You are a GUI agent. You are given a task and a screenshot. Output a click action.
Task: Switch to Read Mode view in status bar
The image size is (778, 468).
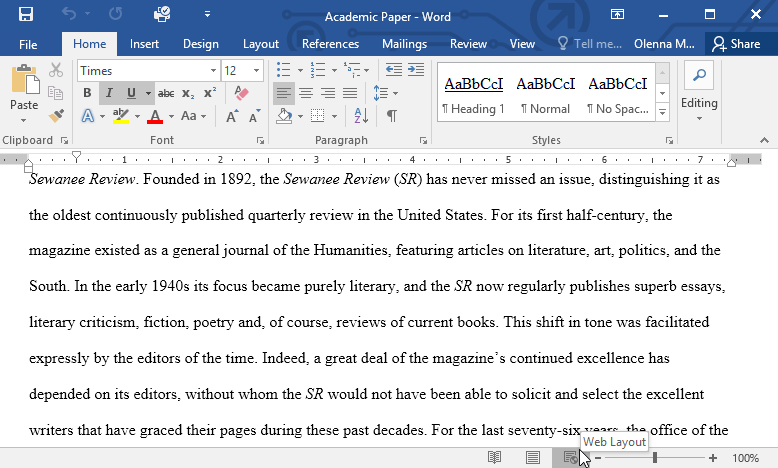click(494, 457)
